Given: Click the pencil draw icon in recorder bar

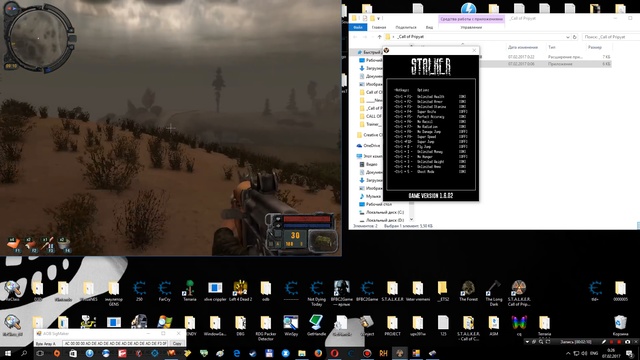Looking at the screenshot, I should point(604,342).
